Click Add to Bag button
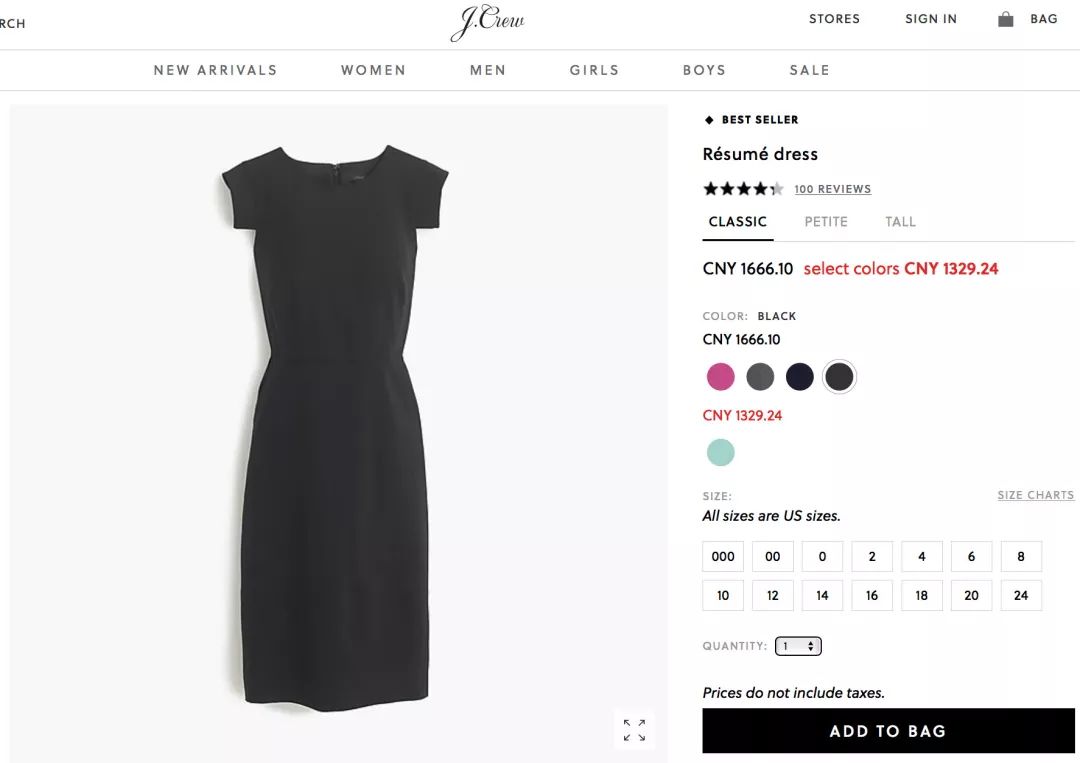The height and width of the screenshot is (763, 1080). click(x=887, y=731)
